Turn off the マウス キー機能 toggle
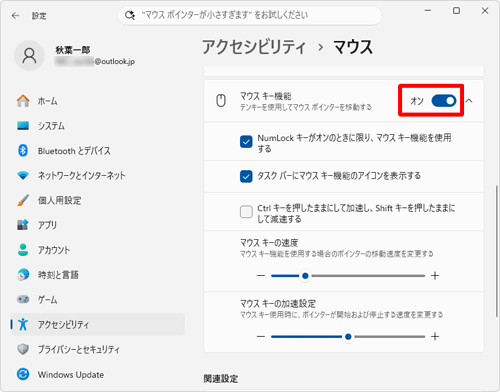The height and width of the screenshot is (392, 500). [444, 101]
